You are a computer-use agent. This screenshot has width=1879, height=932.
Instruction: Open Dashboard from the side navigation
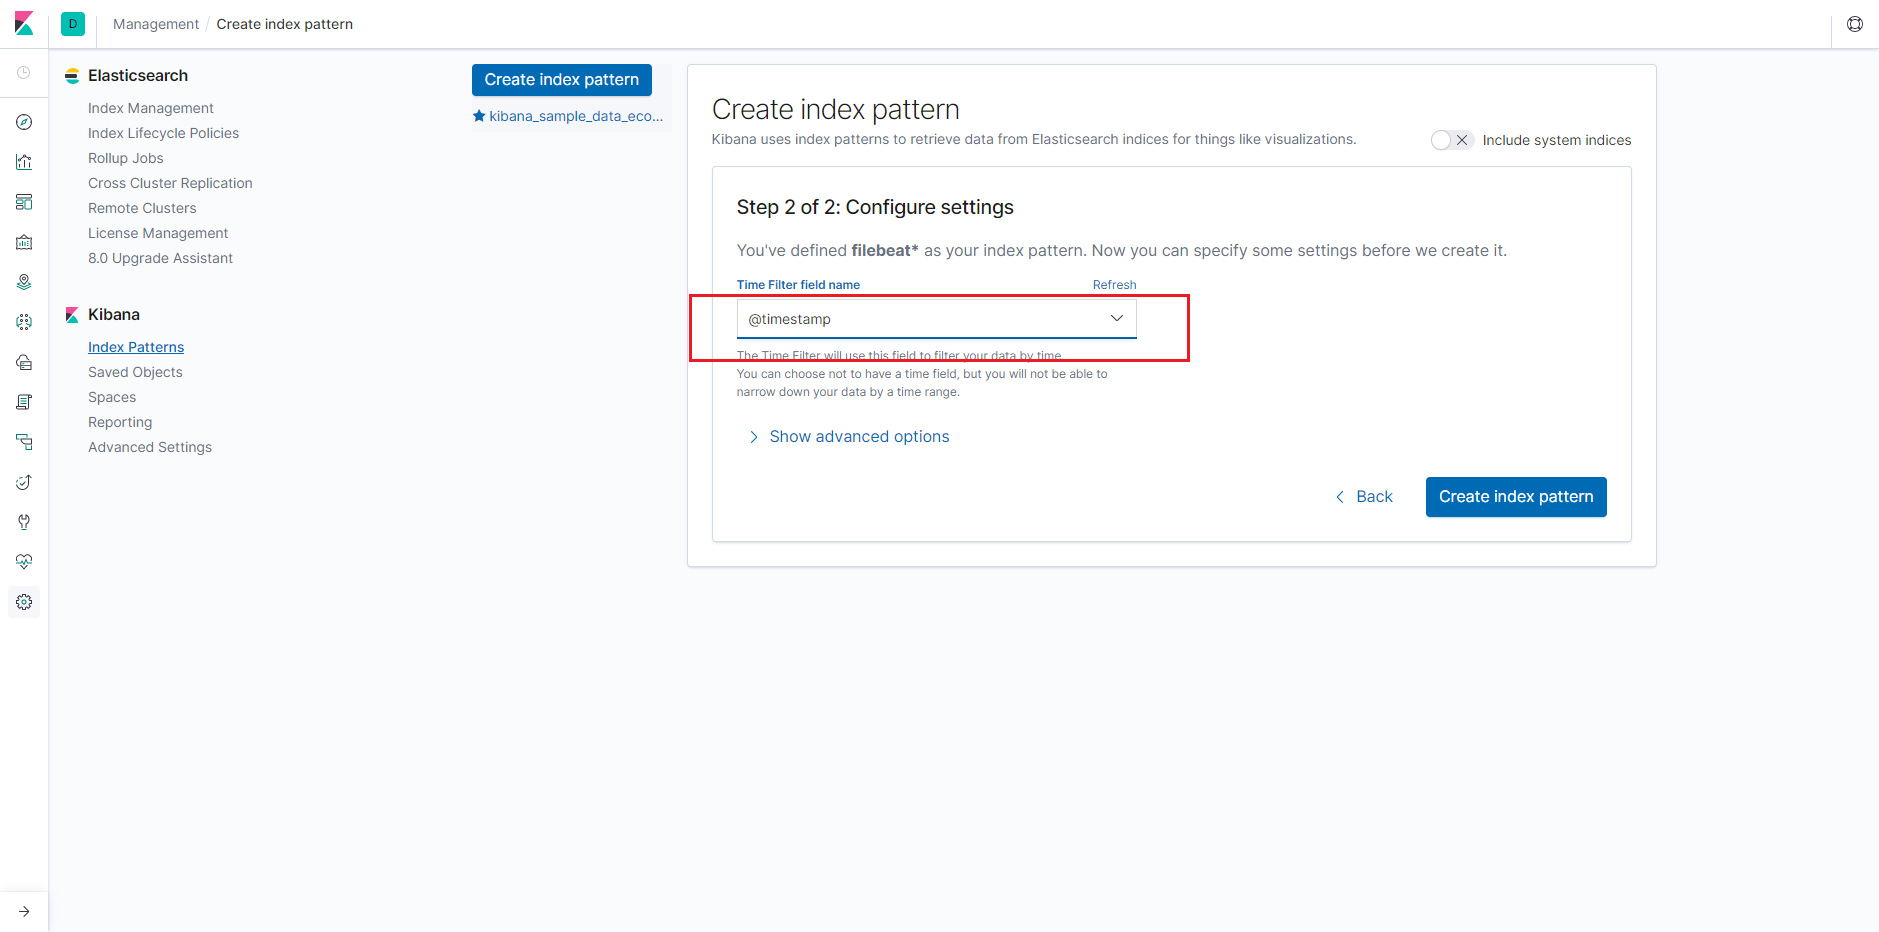pyautogui.click(x=24, y=202)
